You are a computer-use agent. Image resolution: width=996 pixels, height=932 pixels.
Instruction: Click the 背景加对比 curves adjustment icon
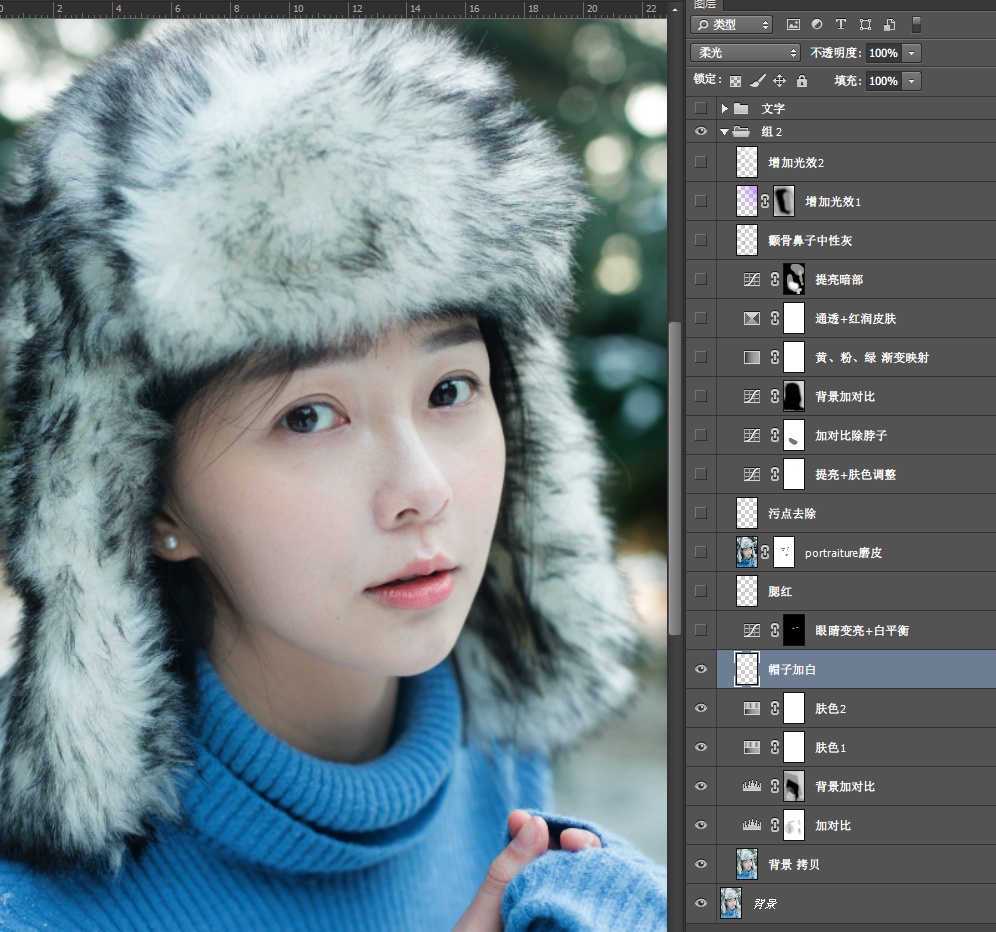point(751,396)
